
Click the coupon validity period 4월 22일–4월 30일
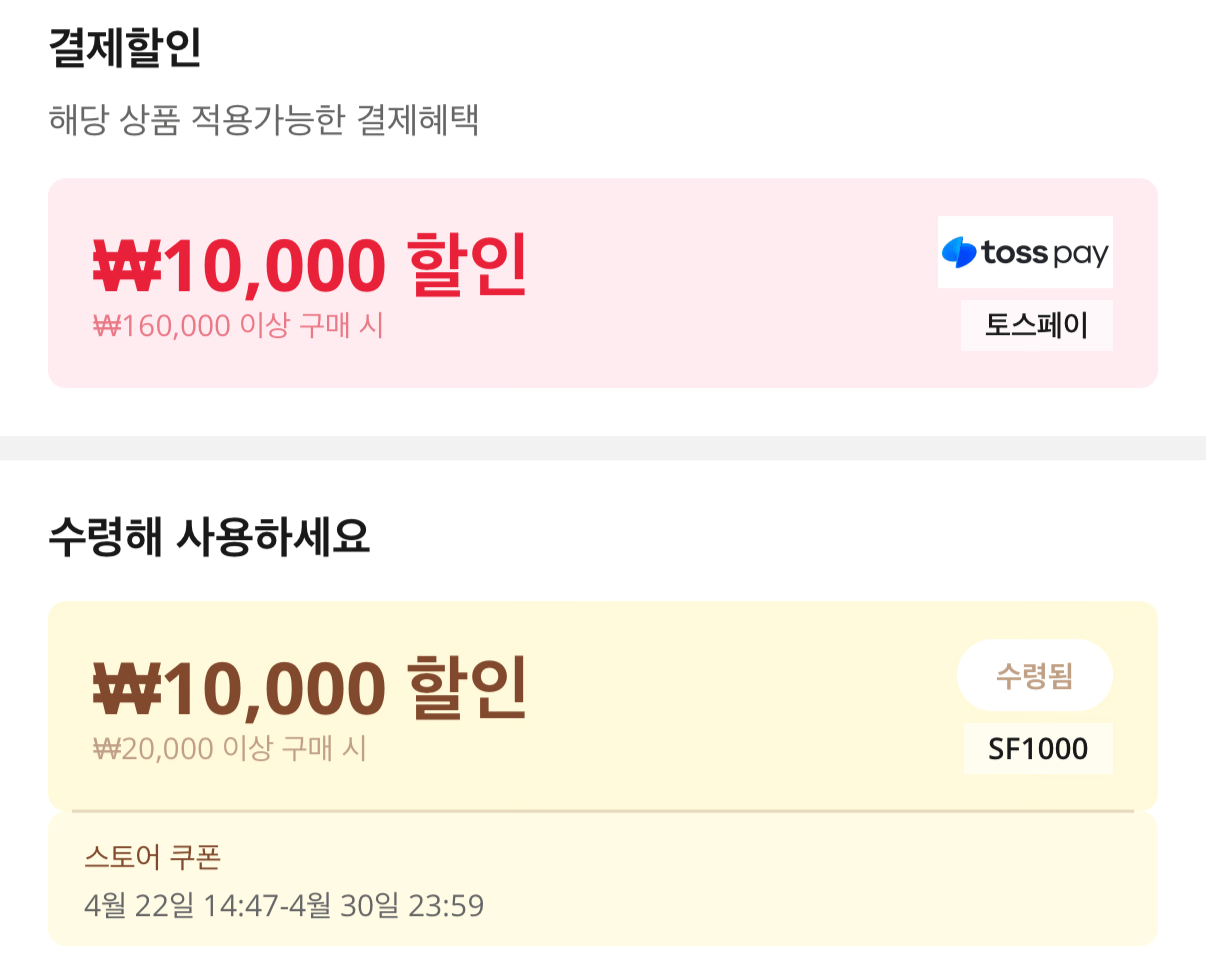(284, 906)
